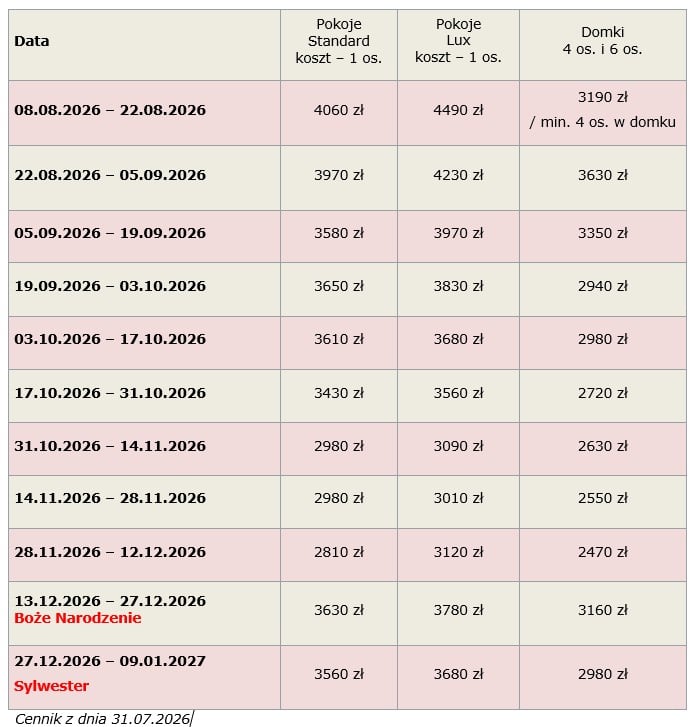Click the red Boże Narodzenie label

coord(78,618)
